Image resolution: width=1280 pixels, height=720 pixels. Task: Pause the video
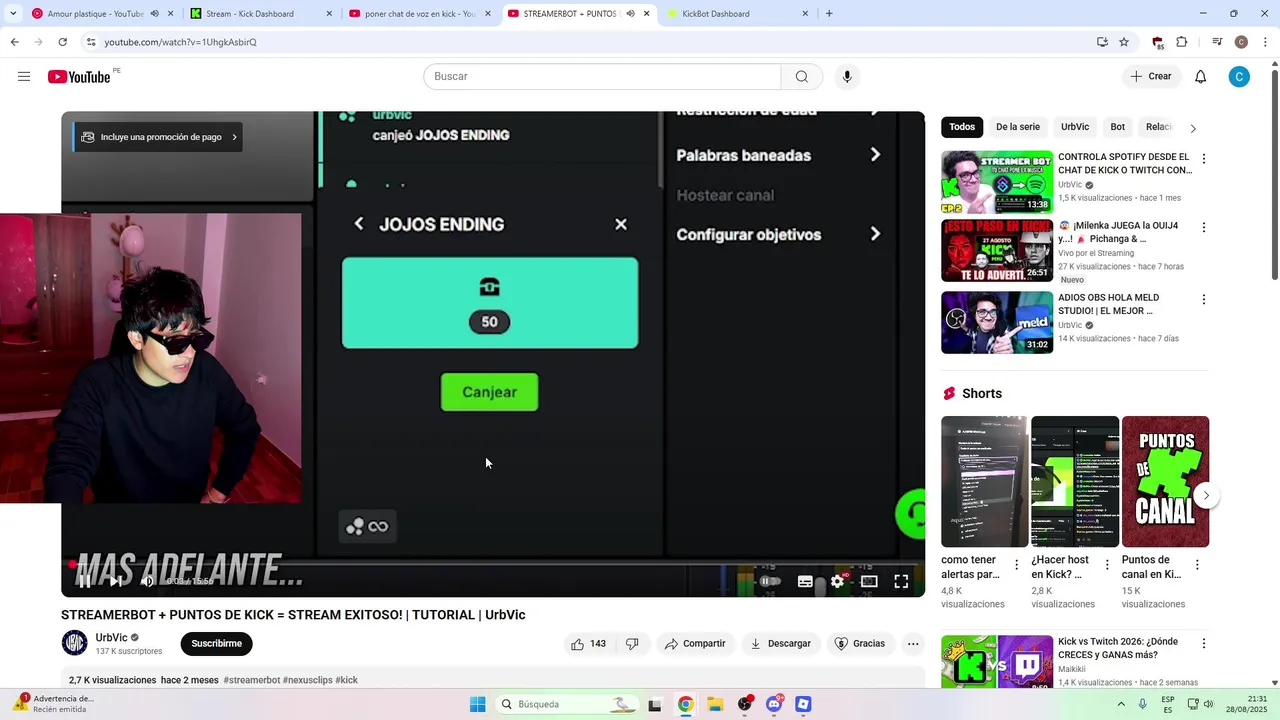coord(85,581)
